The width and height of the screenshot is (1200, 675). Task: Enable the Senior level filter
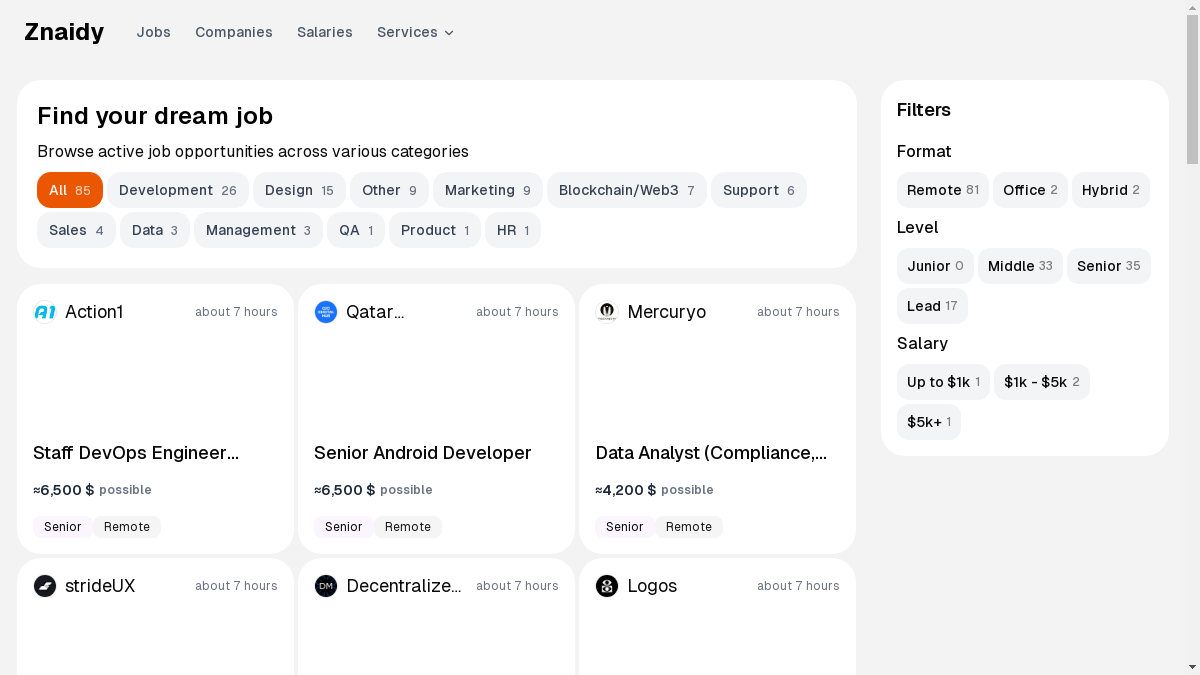coord(1108,266)
